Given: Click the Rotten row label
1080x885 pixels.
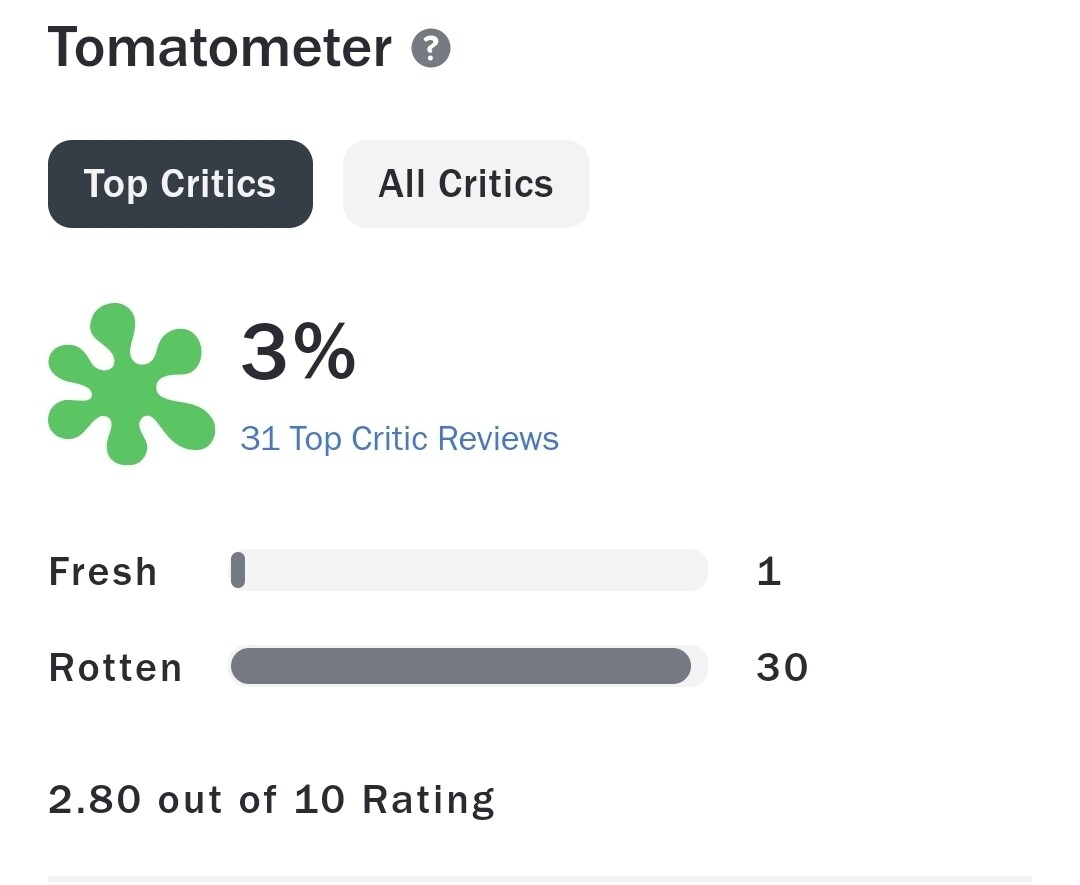Looking at the screenshot, I should pos(116,667).
